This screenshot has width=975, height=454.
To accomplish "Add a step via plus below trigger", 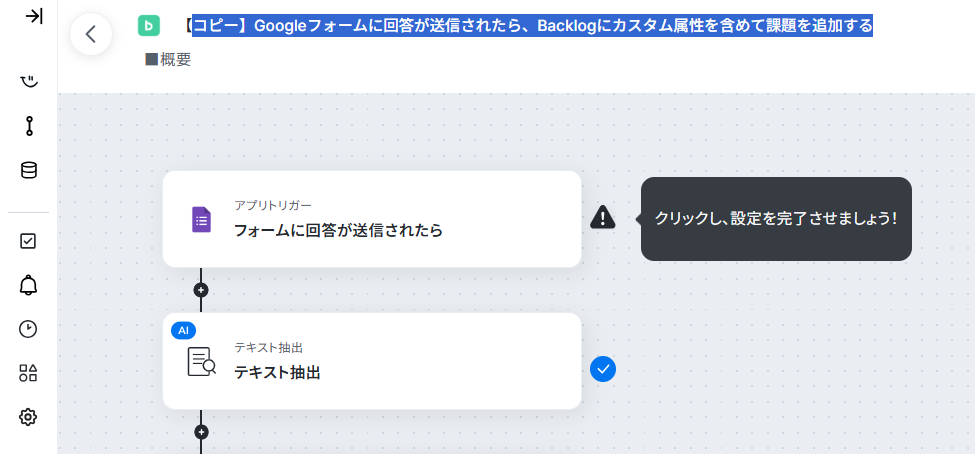I will (x=201, y=290).
